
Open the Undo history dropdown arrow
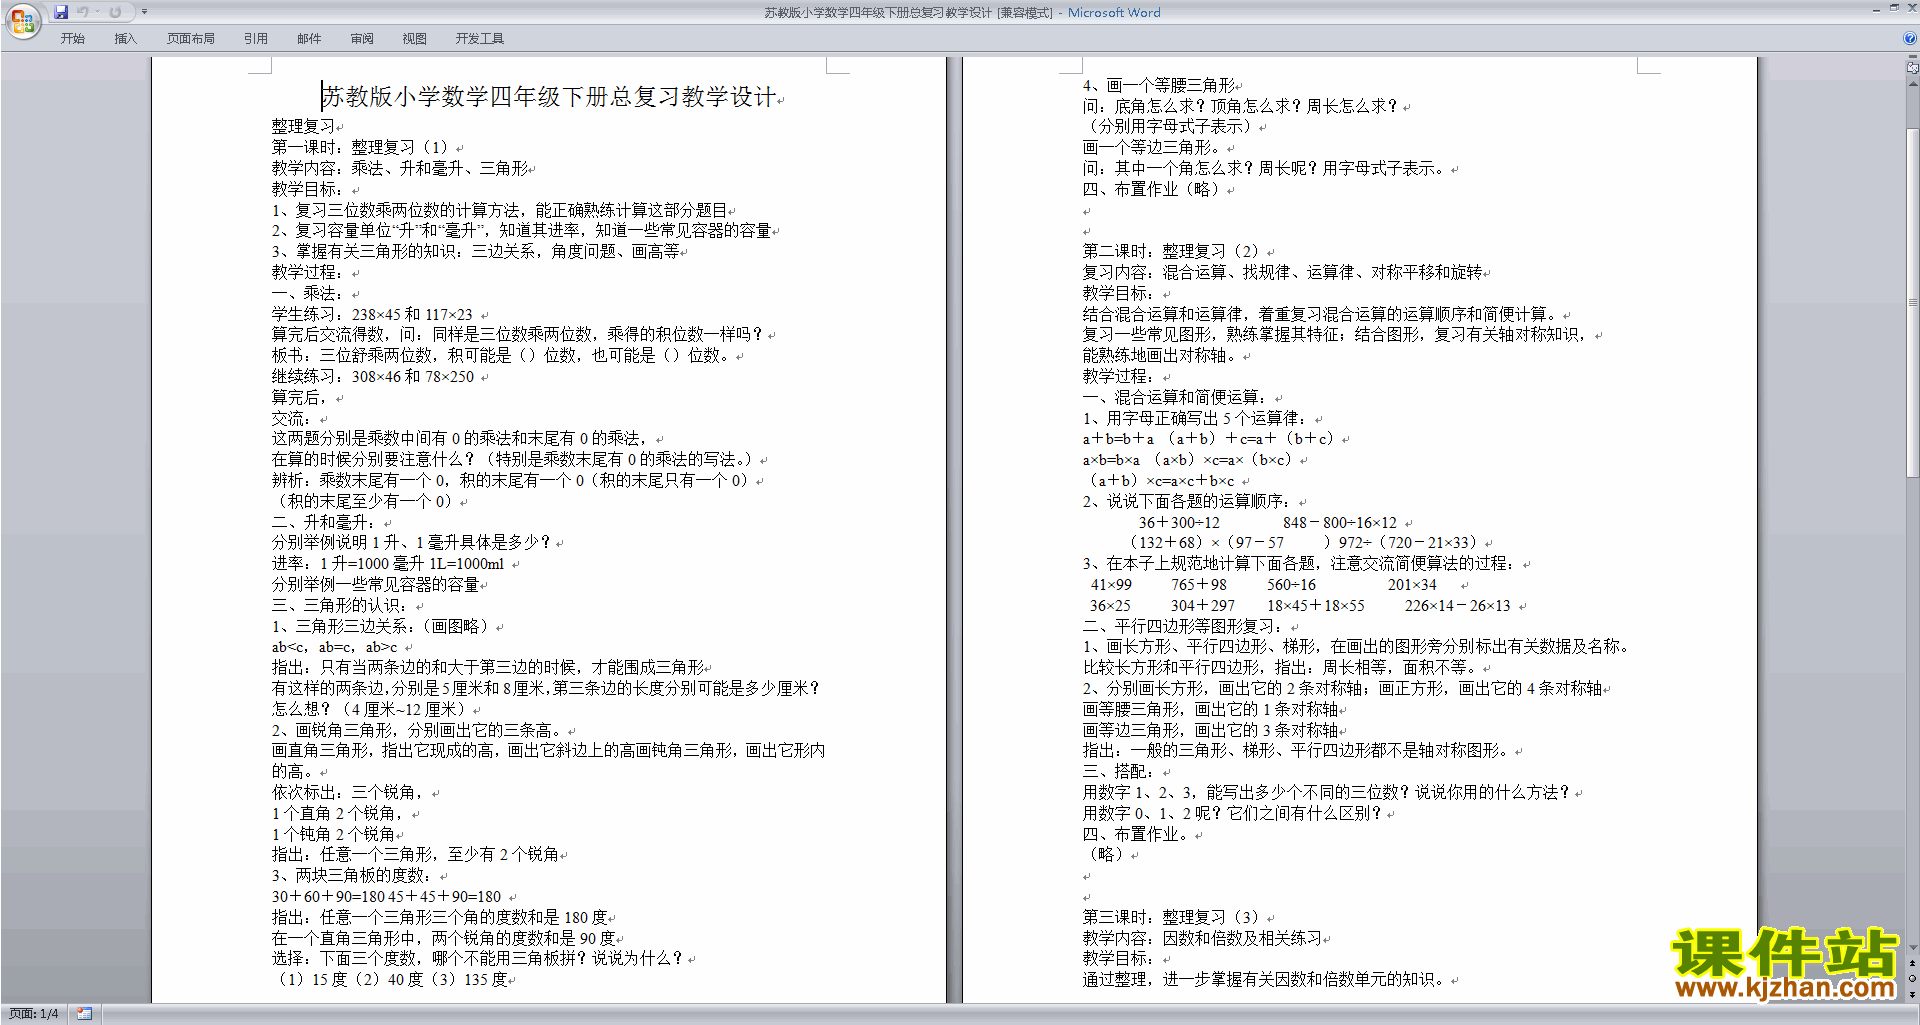point(97,12)
